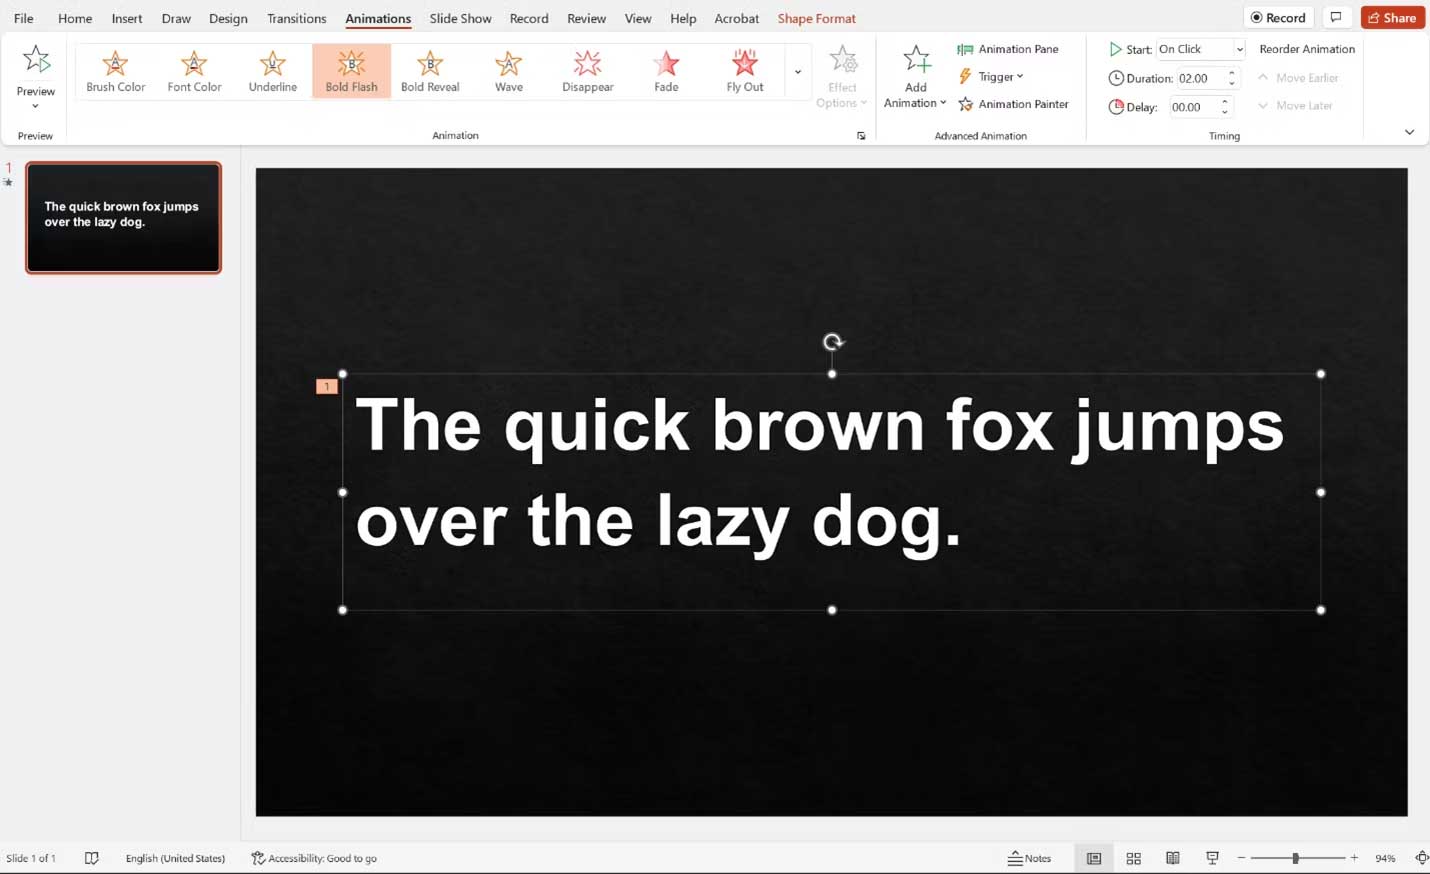Increase zoom with the plus control
This screenshot has height=874, width=1430.
1355,858
